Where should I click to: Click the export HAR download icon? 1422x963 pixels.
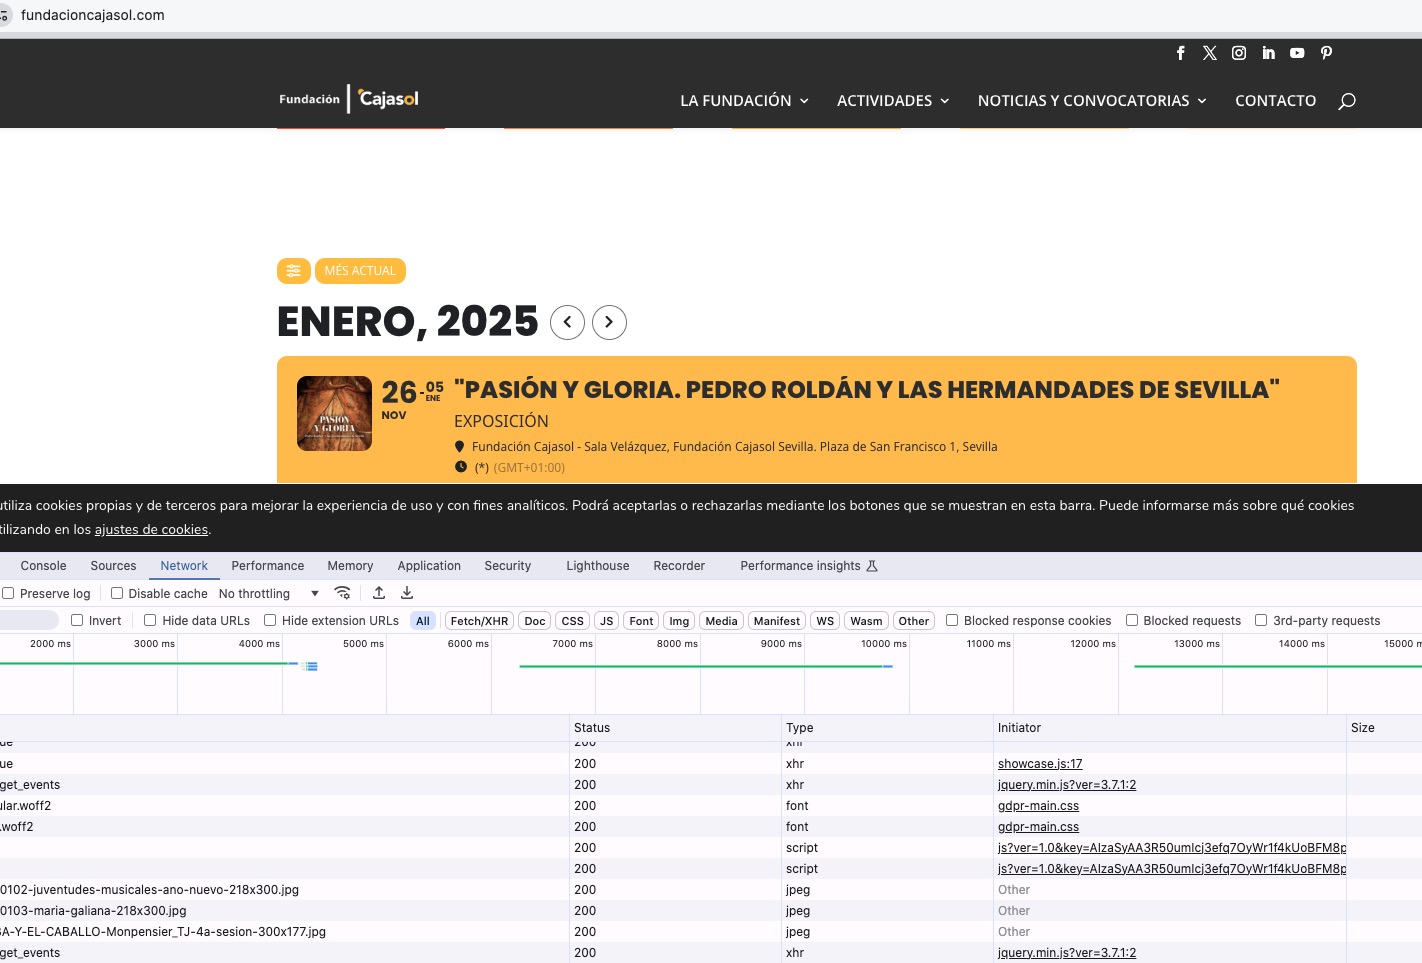click(407, 593)
